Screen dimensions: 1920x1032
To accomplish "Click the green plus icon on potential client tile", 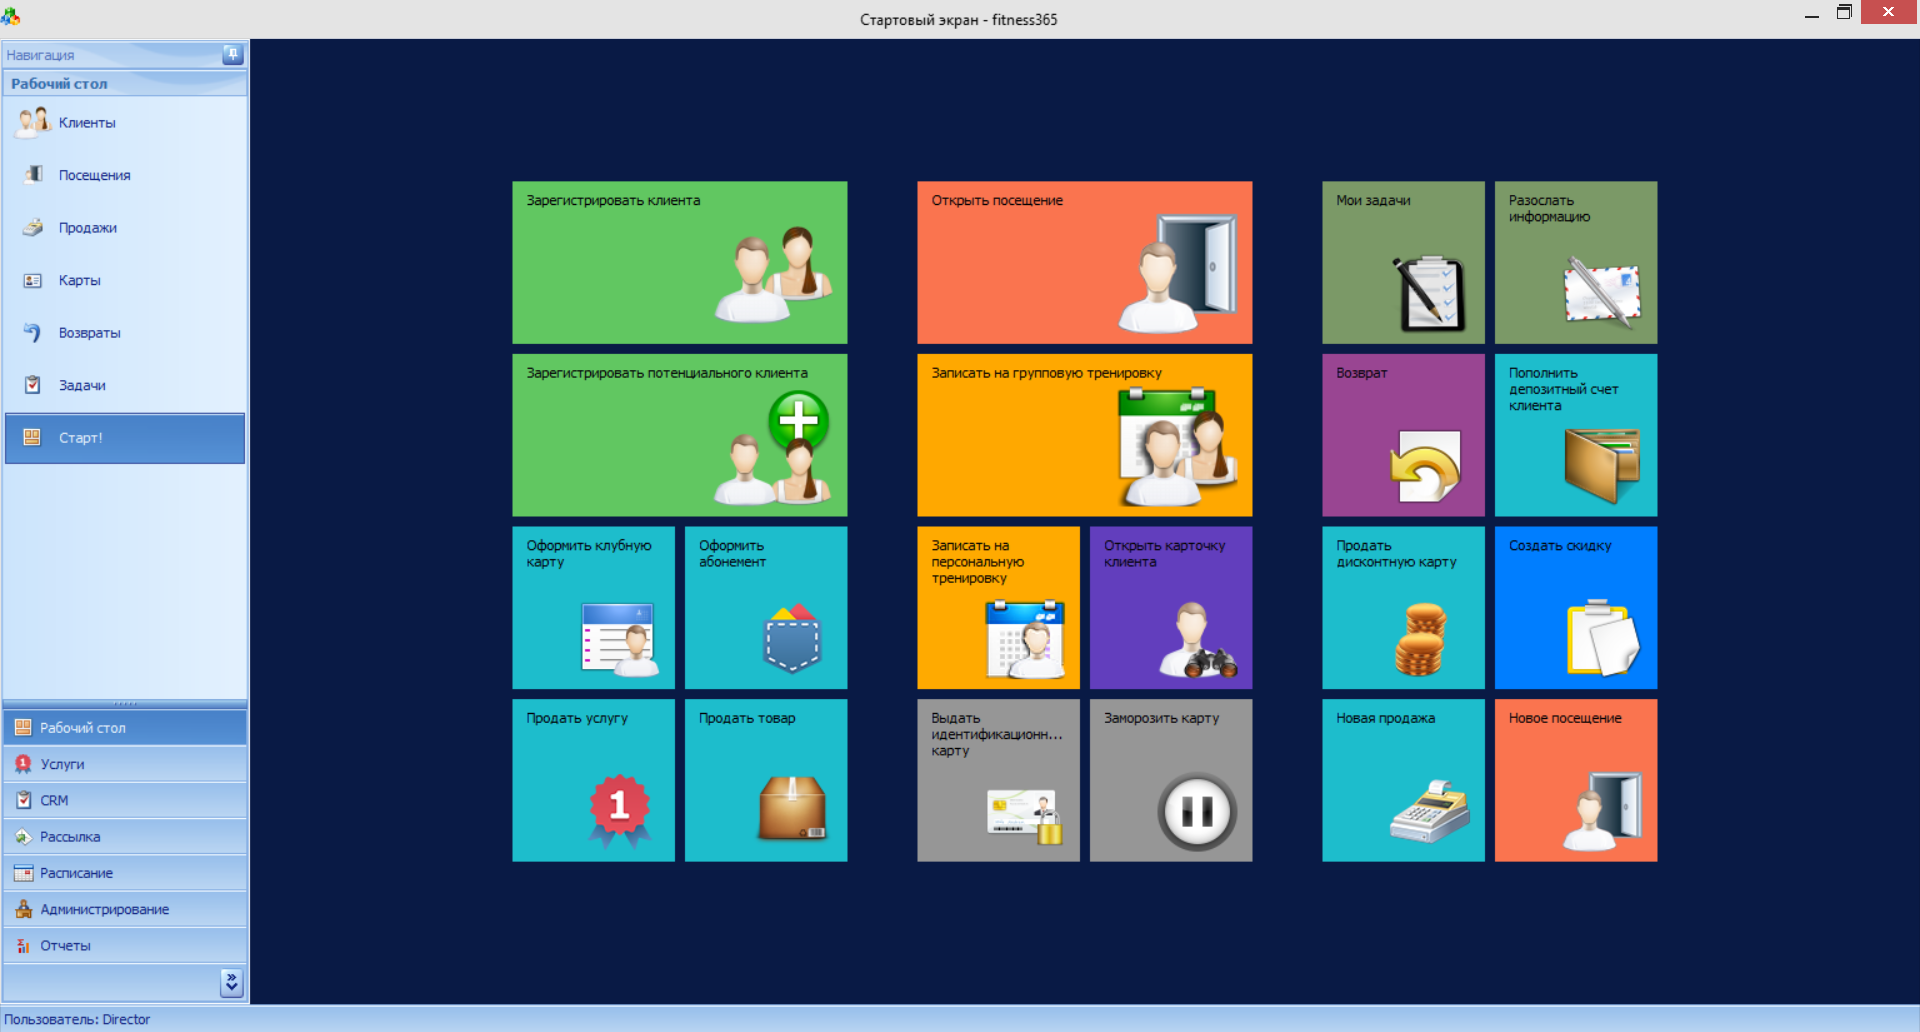I will [798, 419].
